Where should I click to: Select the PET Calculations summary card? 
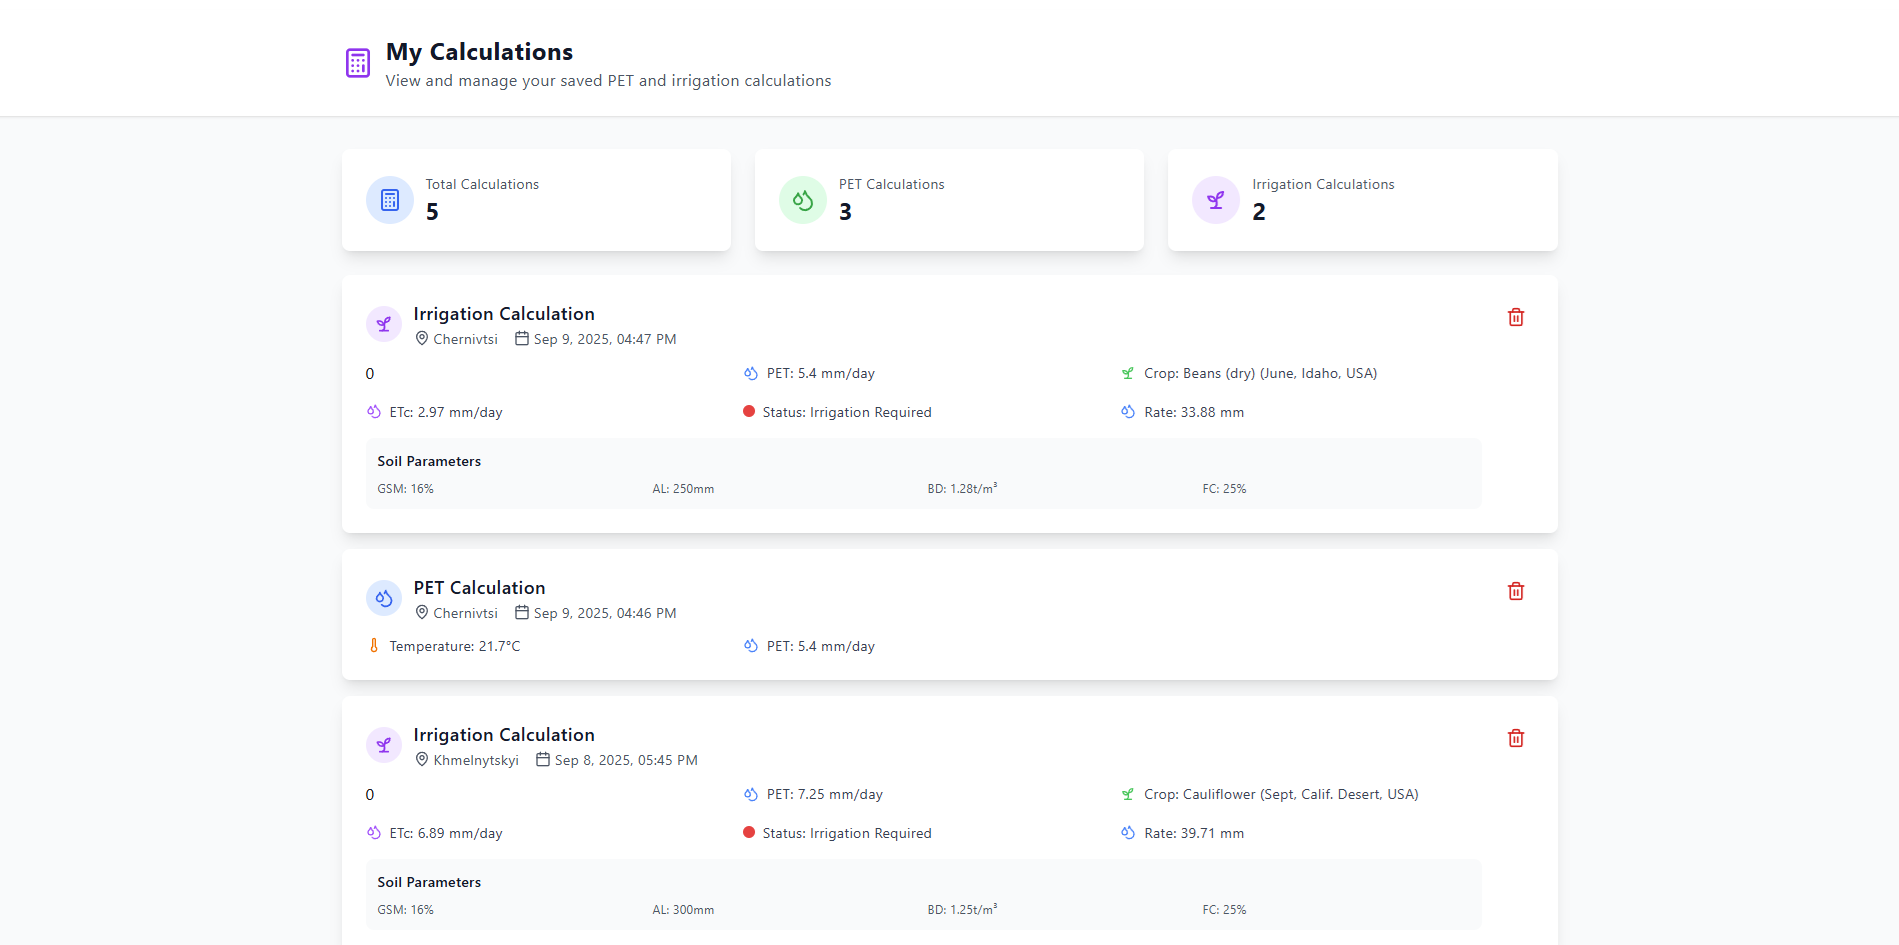[949, 200]
